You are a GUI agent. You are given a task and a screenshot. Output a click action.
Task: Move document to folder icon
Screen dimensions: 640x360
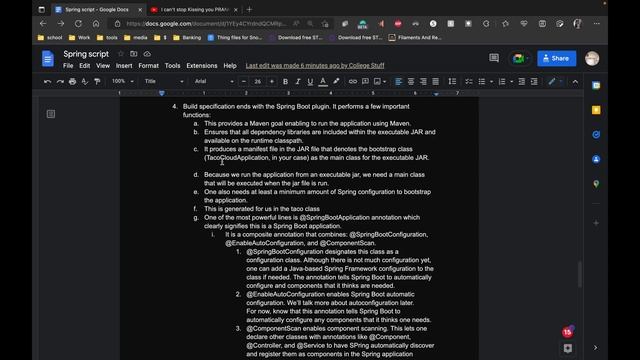pyautogui.click(x=133, y=54)
